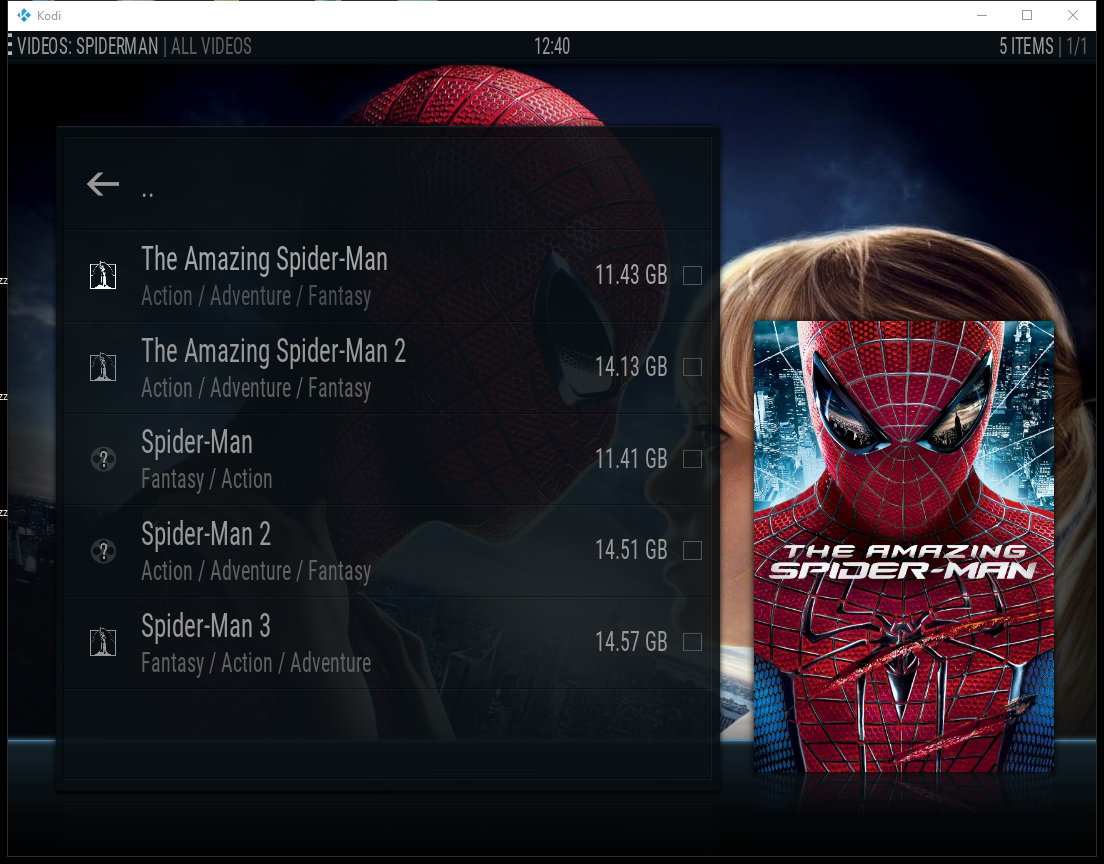Click the 11.41 GB file size
This screenshot has height=864, width=1104.
pos(631,459)
